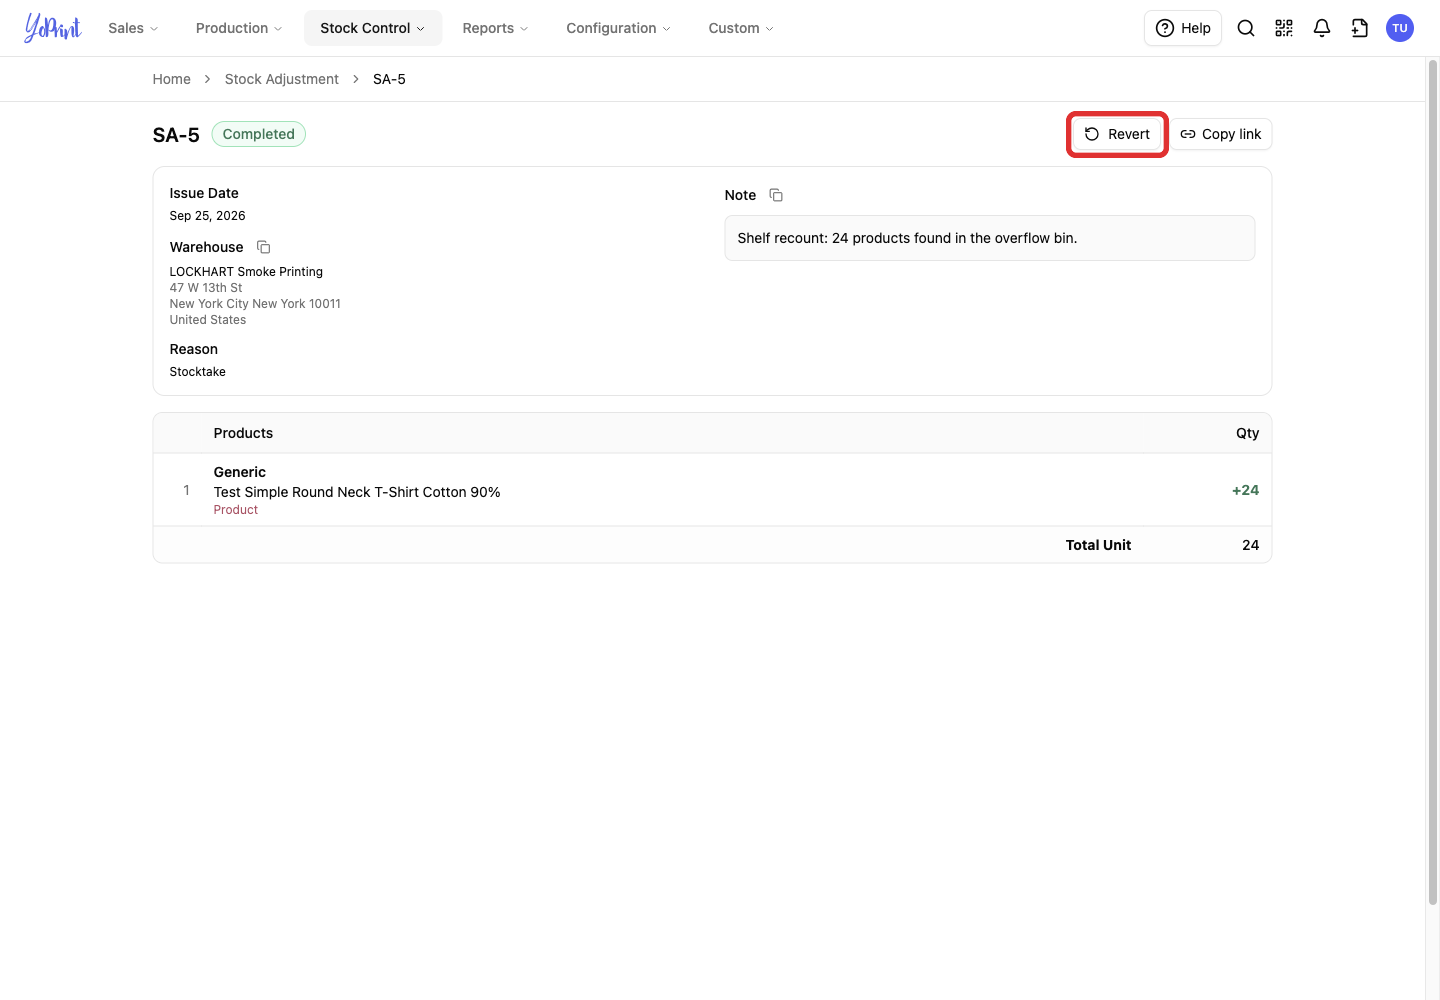This screenshot has width=1440, height=1000.
Task: Click the Copy link button
Action: pyautogui.click(x=1221, y=134)
